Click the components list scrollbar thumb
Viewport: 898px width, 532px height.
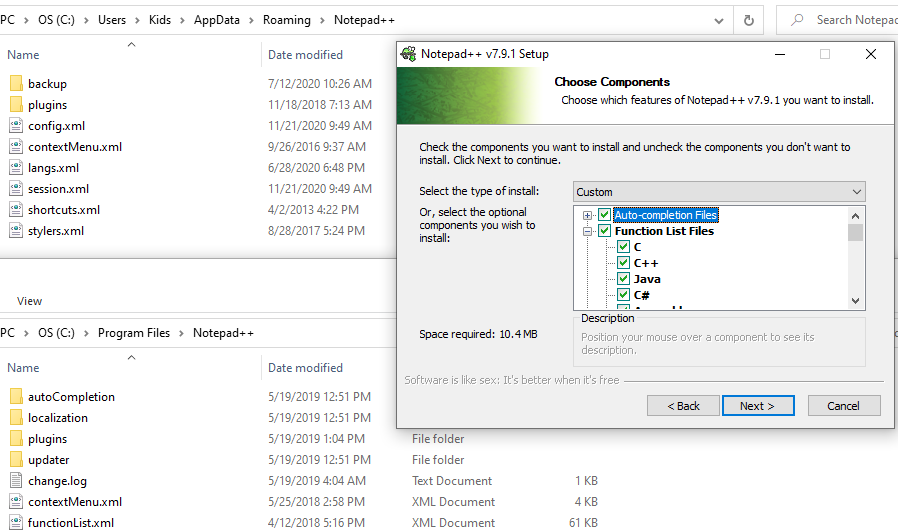856,232
